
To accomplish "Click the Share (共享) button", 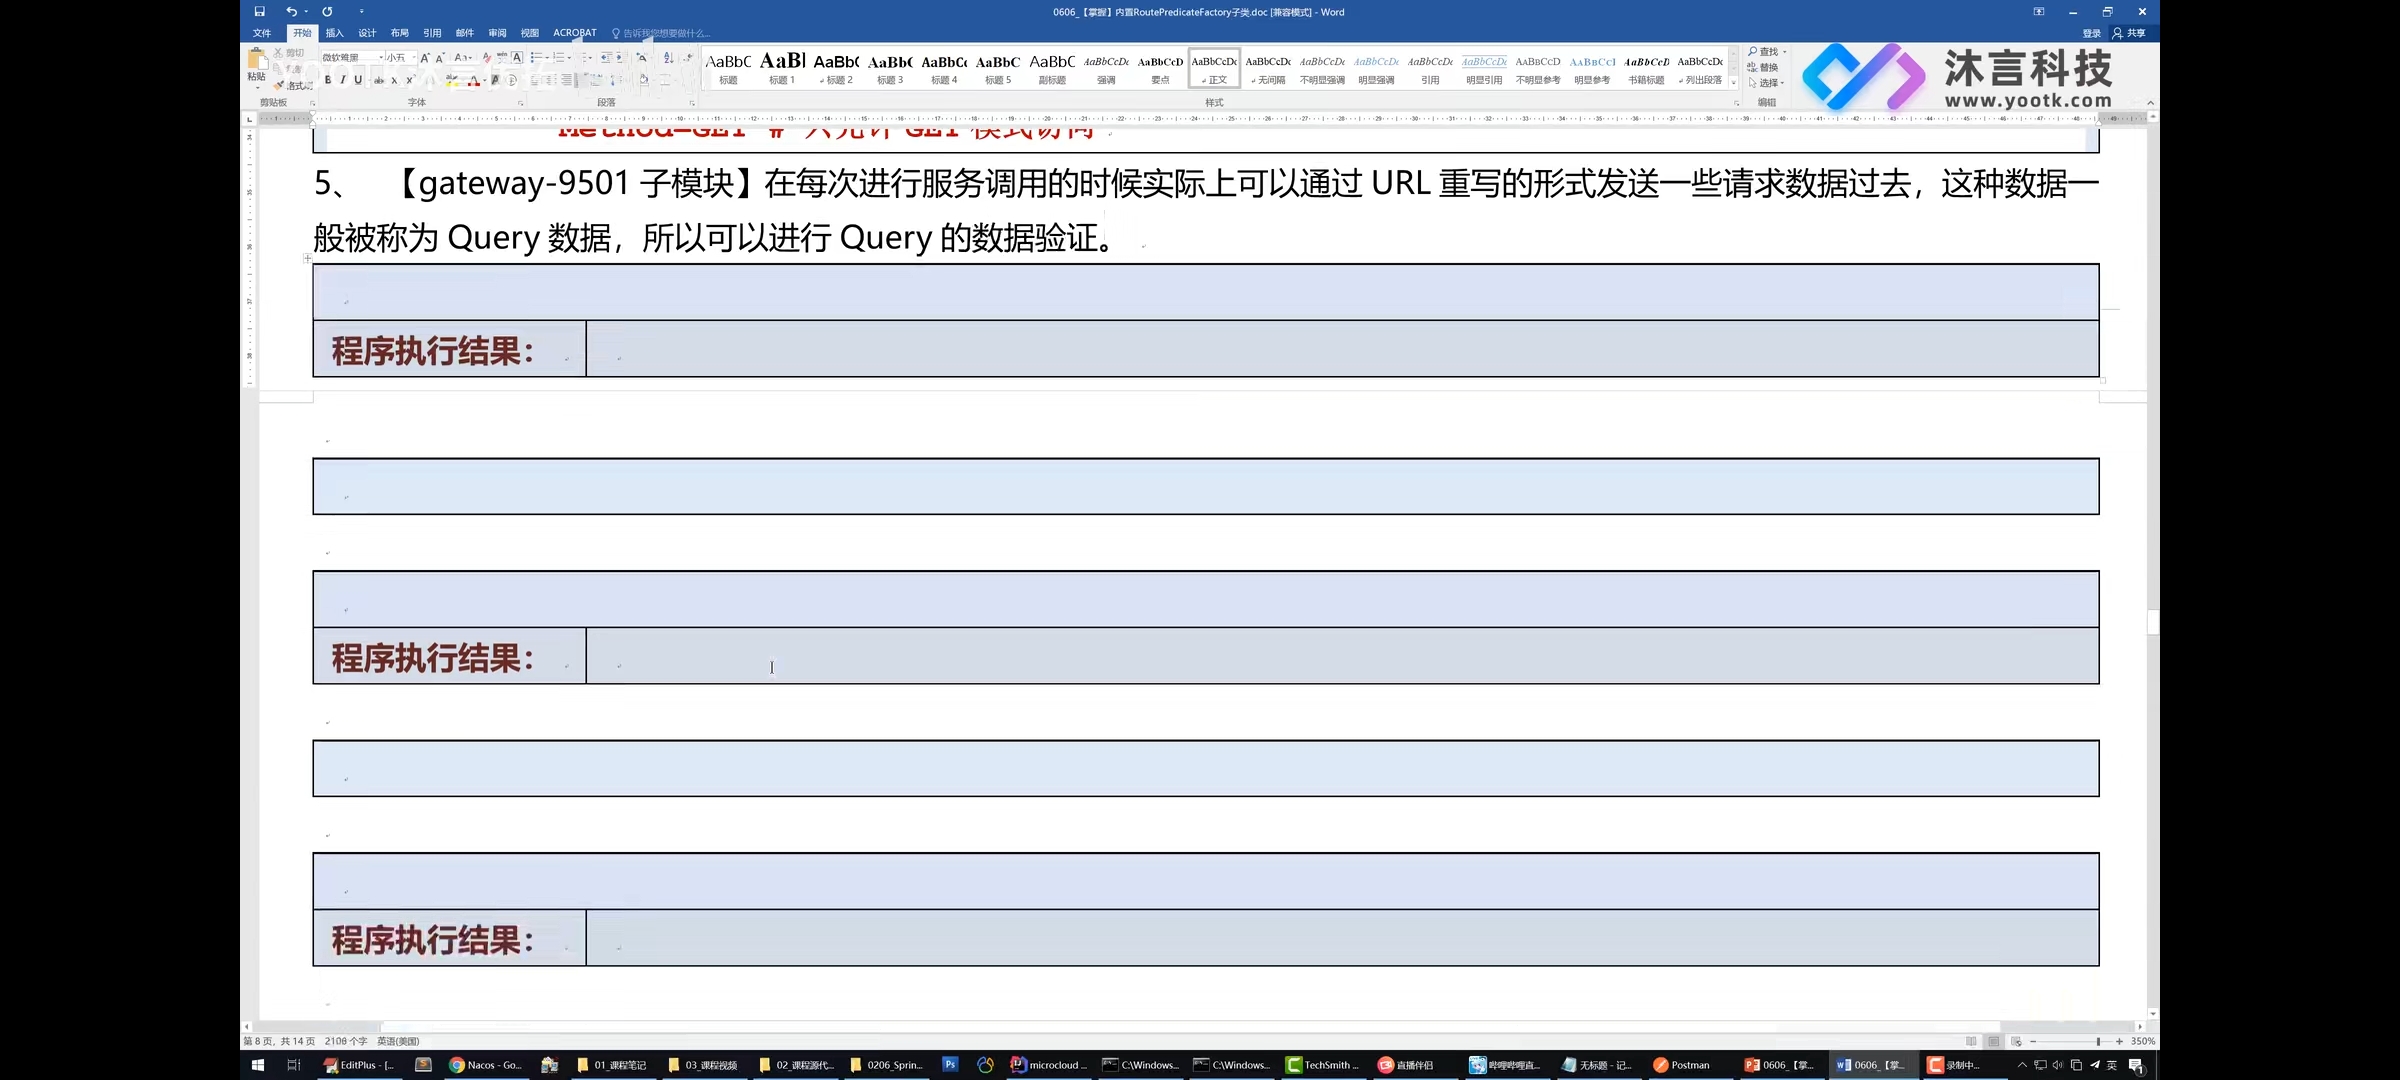I will [2130, 33].
